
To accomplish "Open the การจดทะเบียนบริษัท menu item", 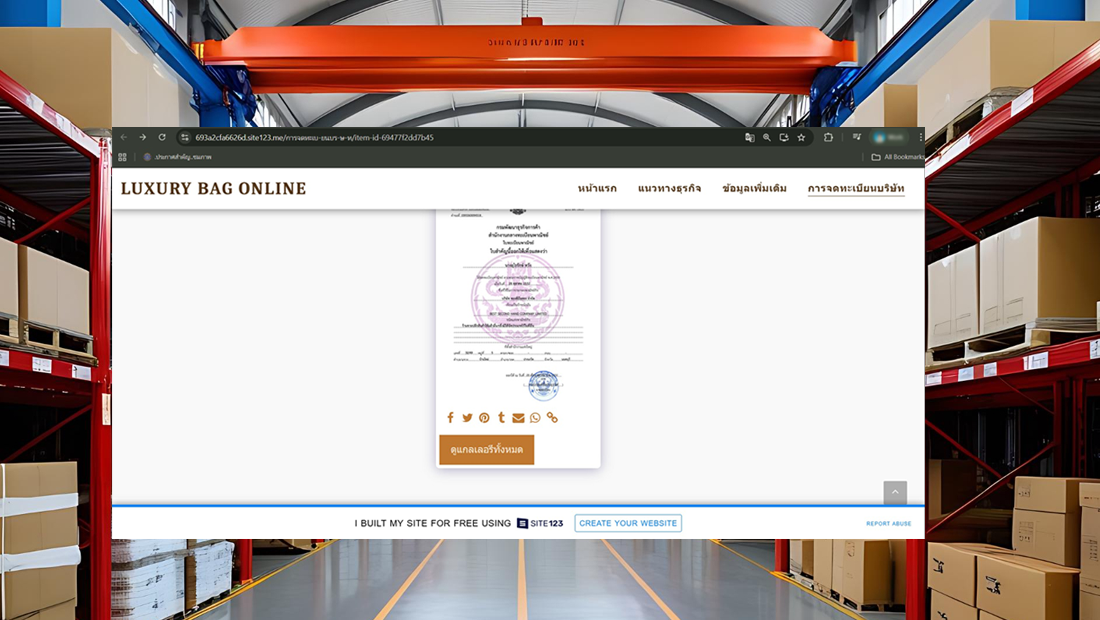I will (856, 189).
